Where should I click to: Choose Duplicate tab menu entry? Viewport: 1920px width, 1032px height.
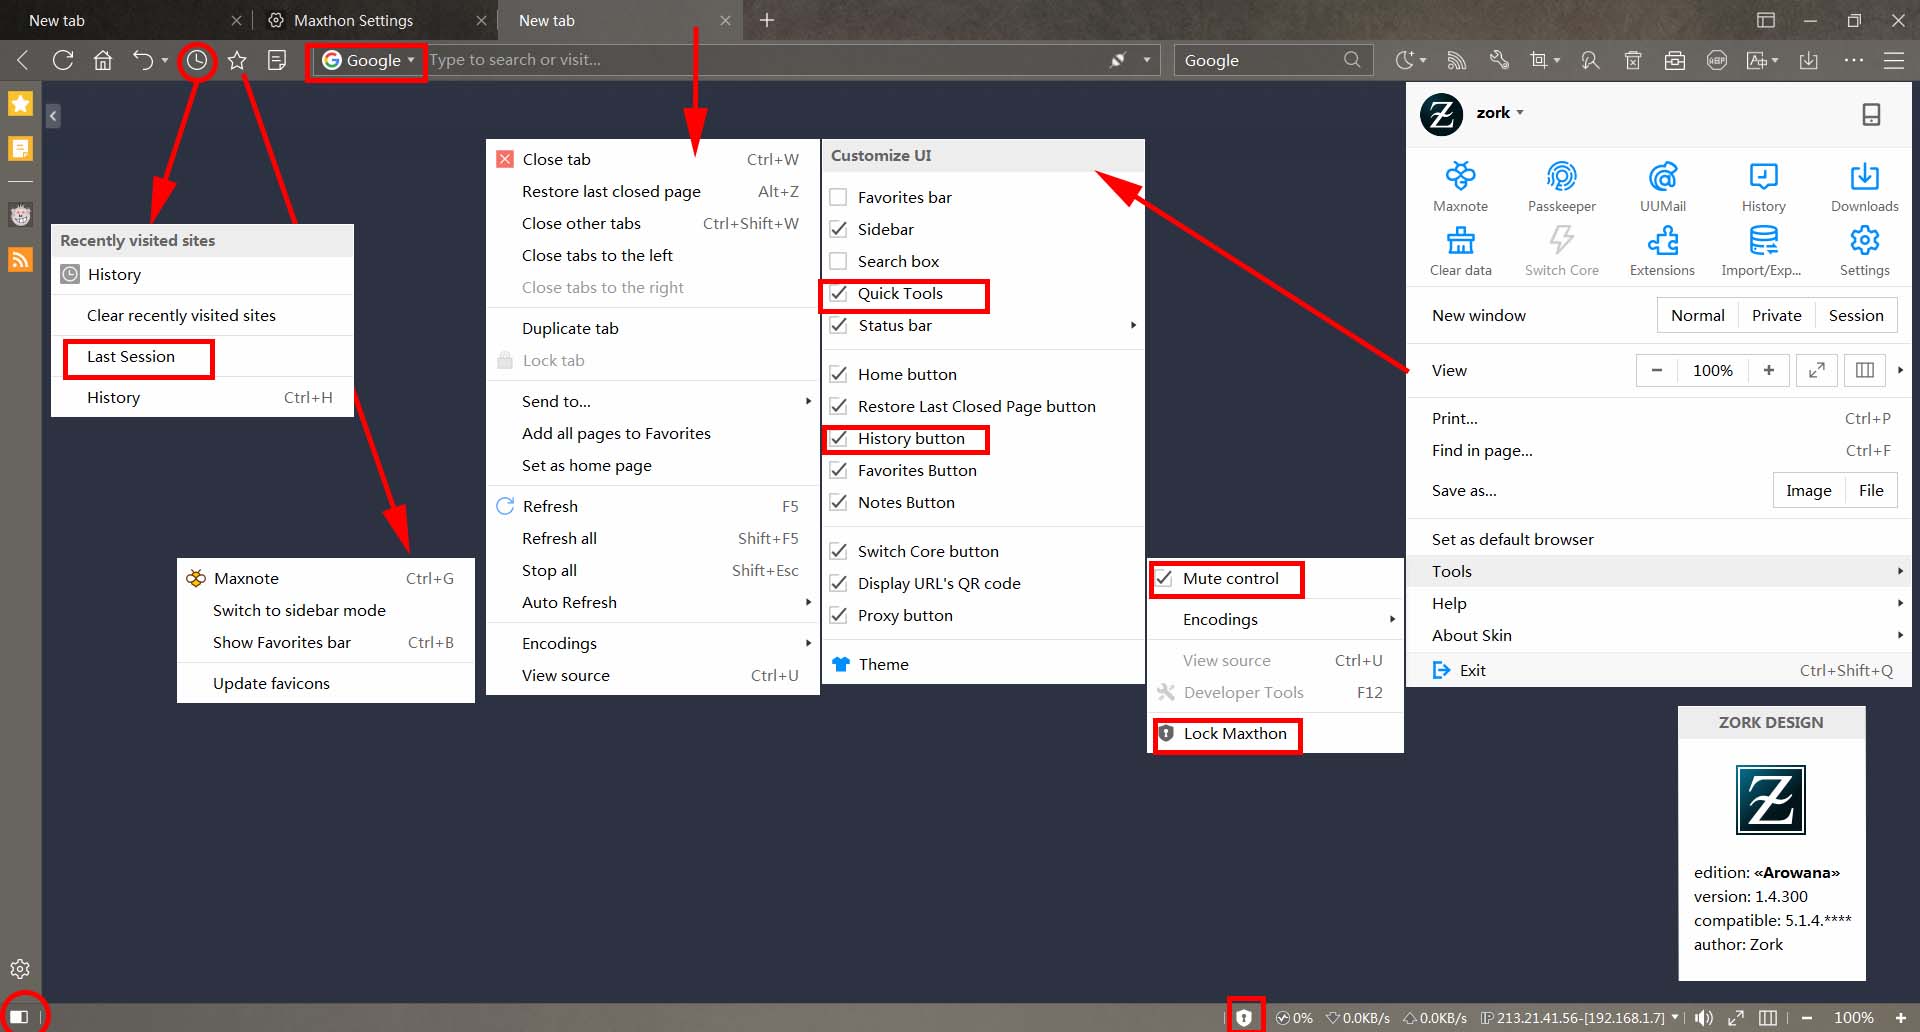(653, 328)
